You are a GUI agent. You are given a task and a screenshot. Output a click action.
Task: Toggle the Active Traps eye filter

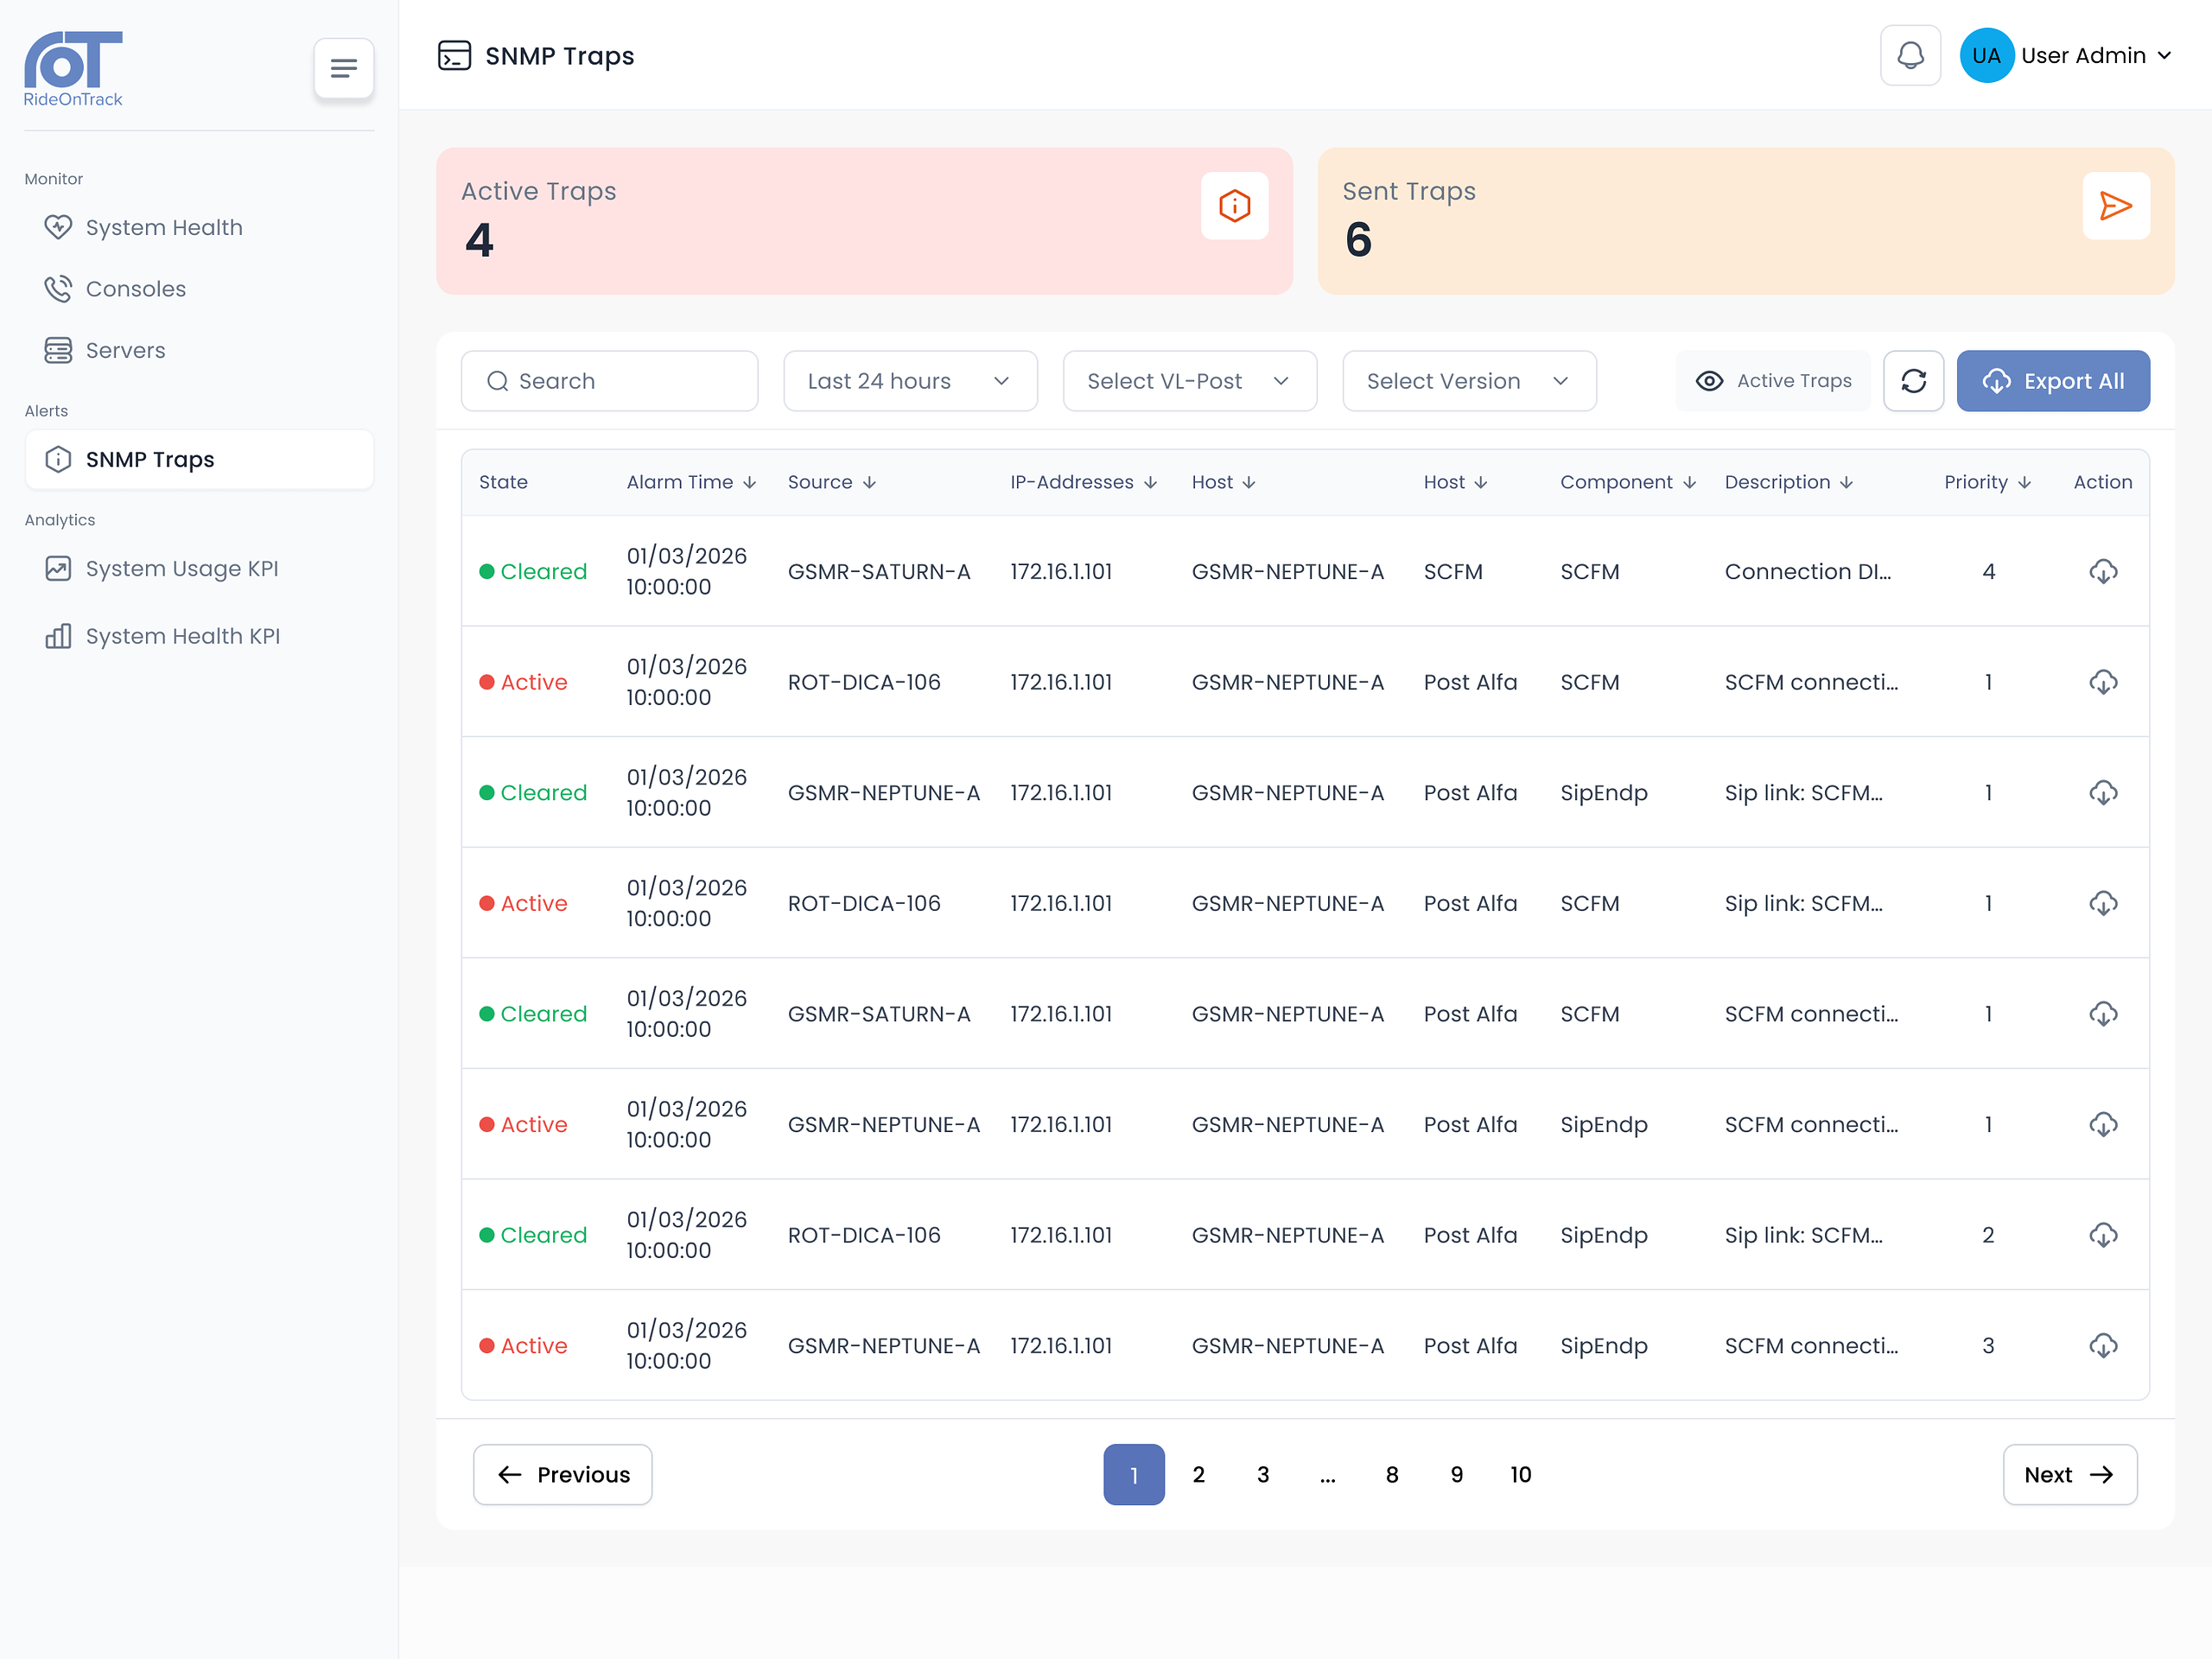tap(1773, 381)
